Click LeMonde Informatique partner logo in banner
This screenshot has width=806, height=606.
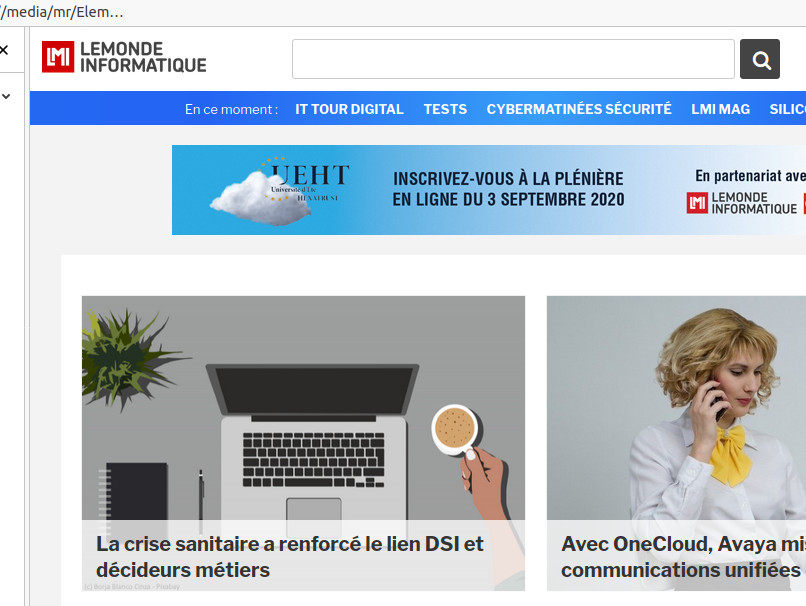[742, 203]
